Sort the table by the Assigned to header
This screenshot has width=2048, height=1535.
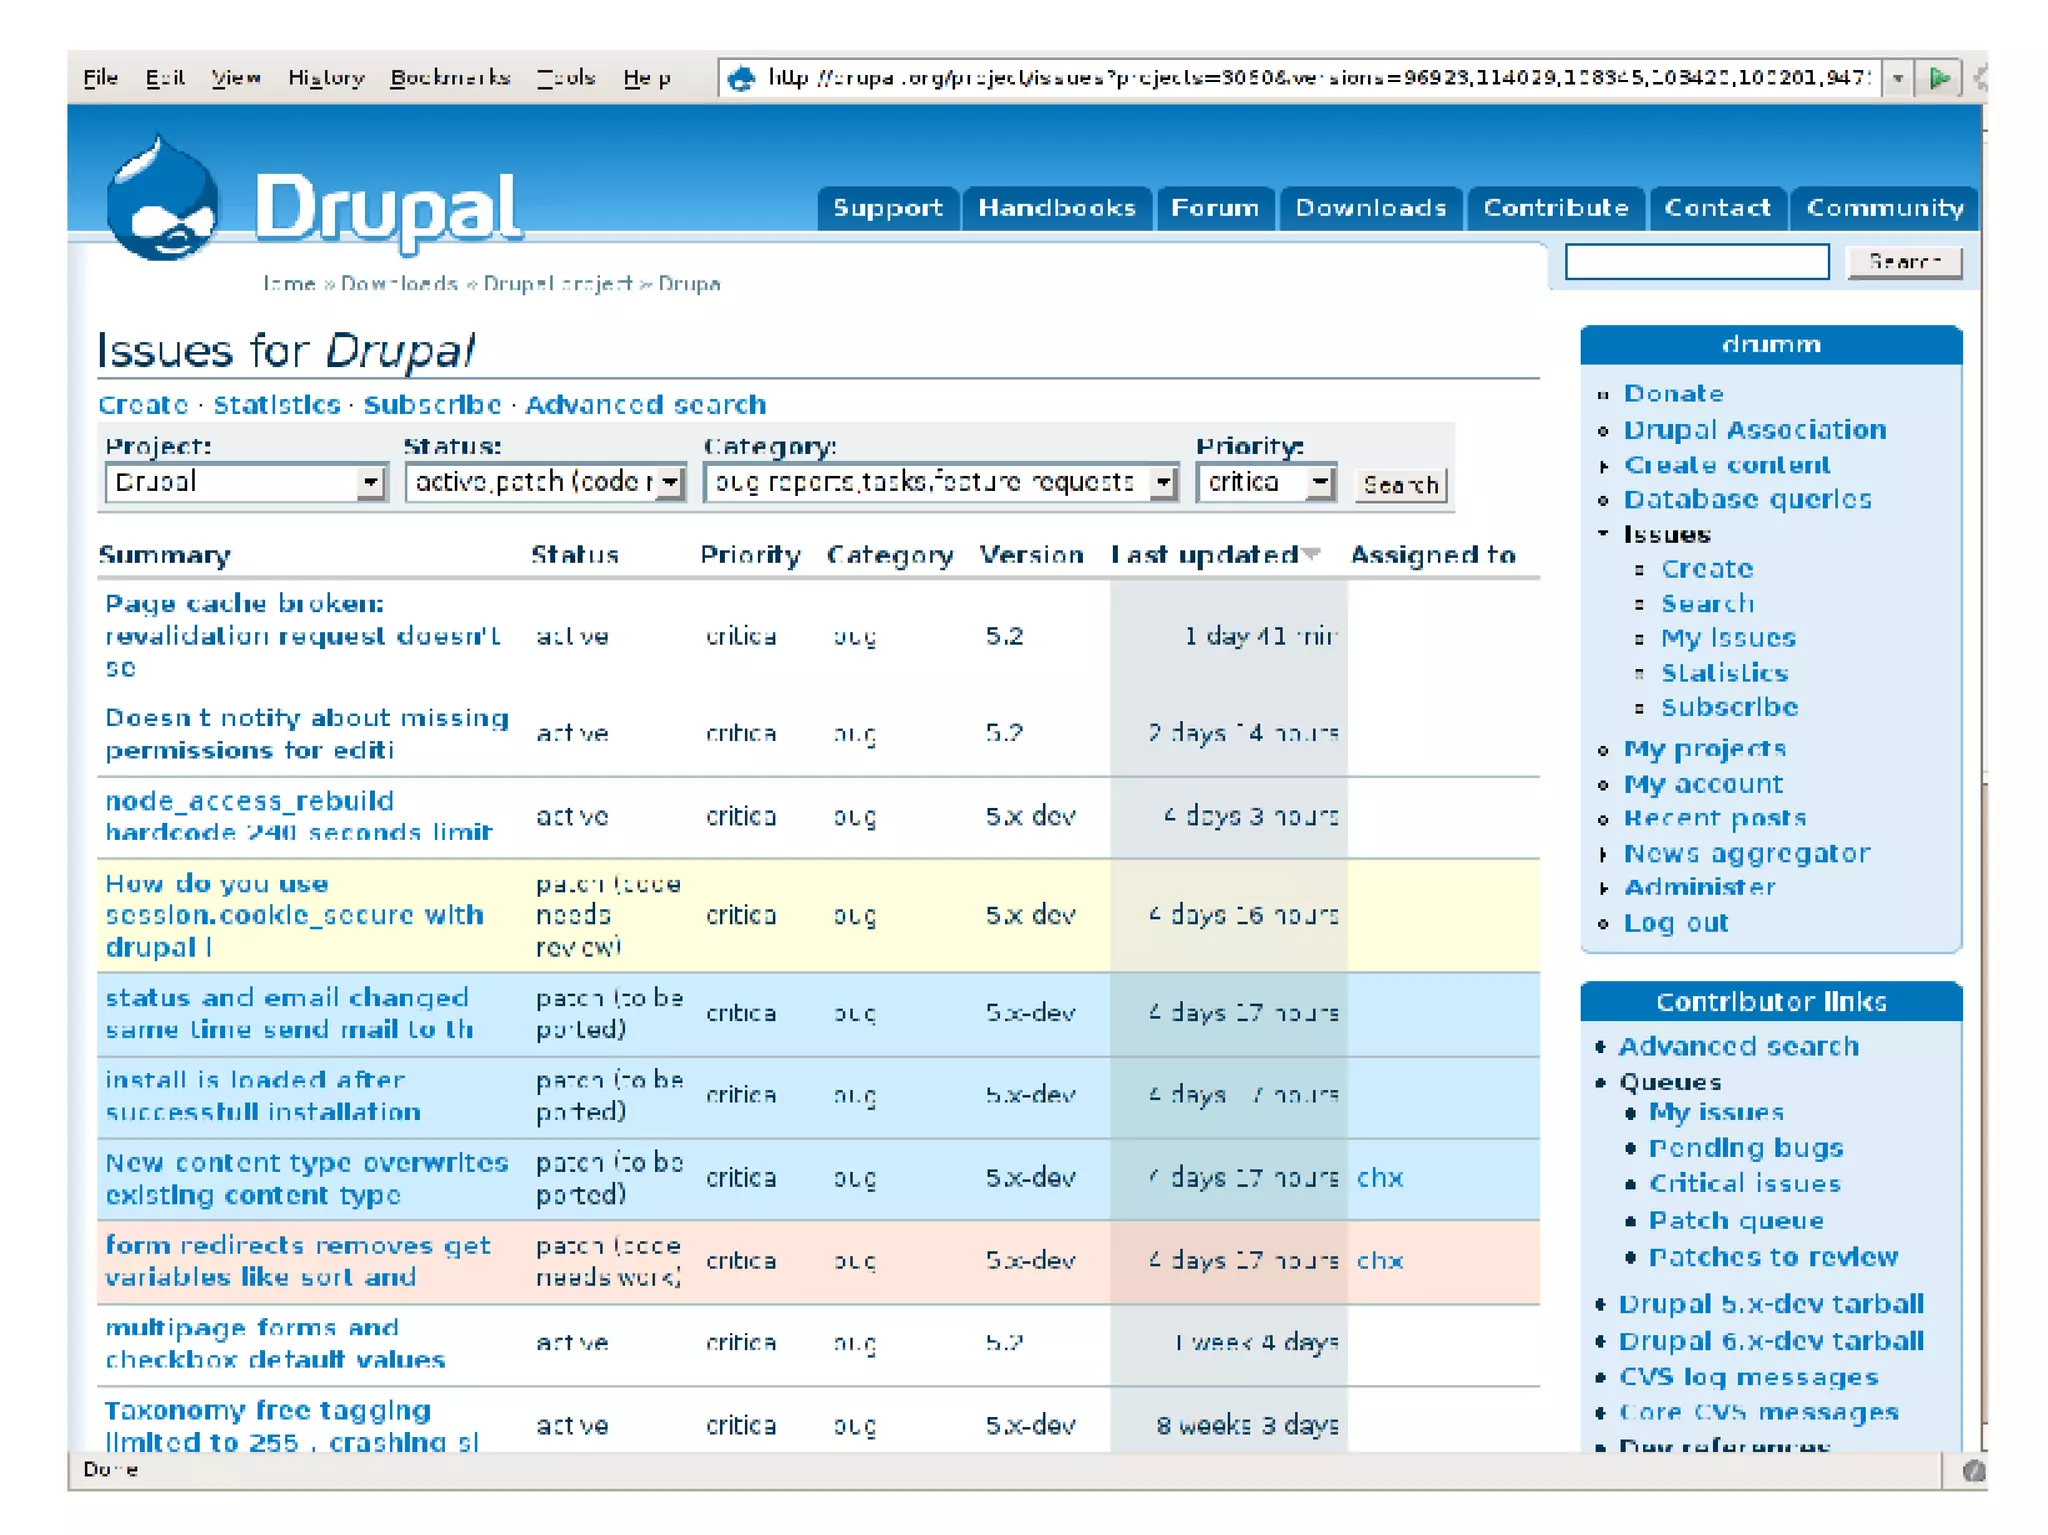point(1433,555)
